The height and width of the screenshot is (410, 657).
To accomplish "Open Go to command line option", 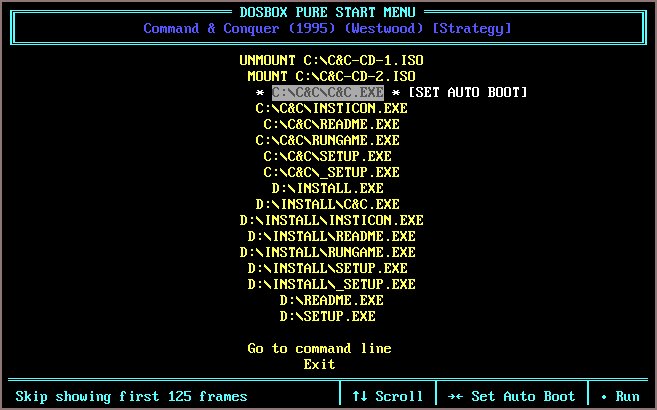I will (319, 348).
